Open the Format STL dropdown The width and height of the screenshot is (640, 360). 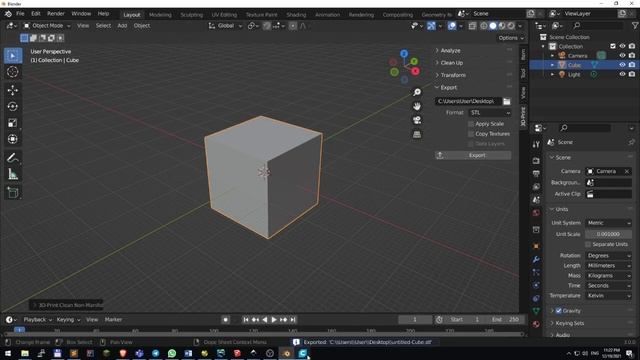coord(490,113)
